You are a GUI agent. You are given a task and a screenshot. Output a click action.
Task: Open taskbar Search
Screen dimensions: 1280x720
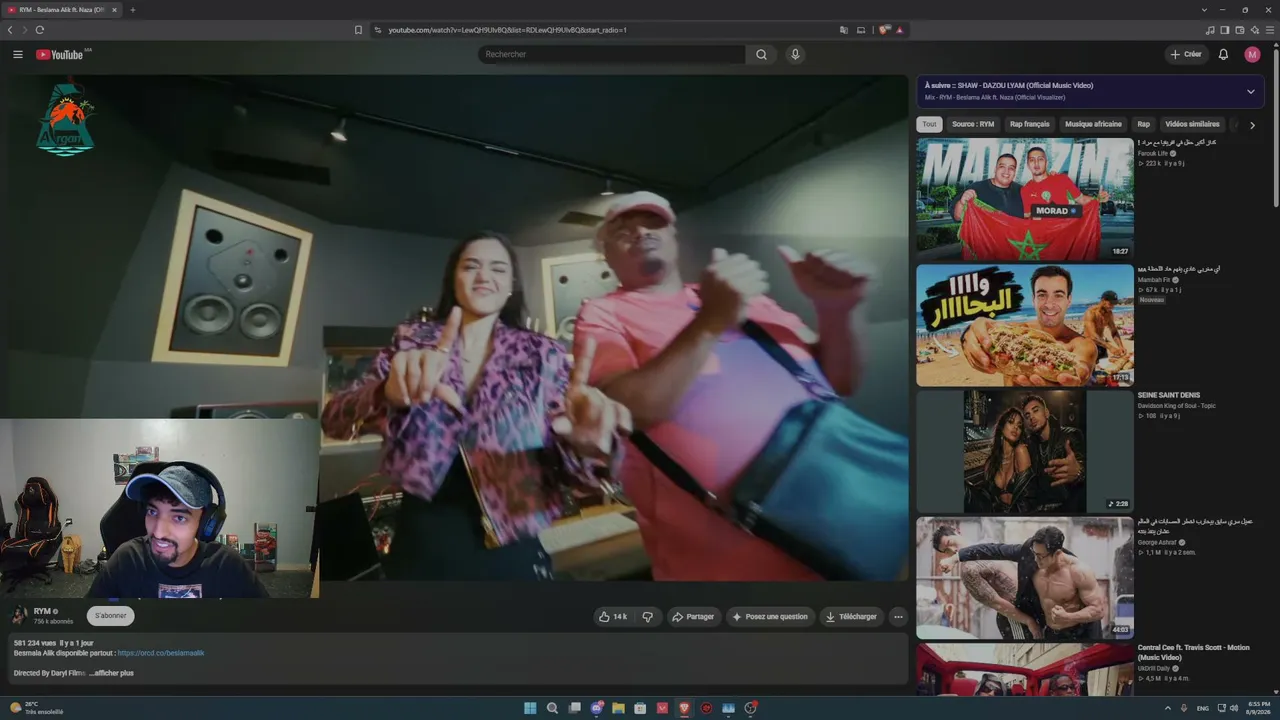coord(552,708)
